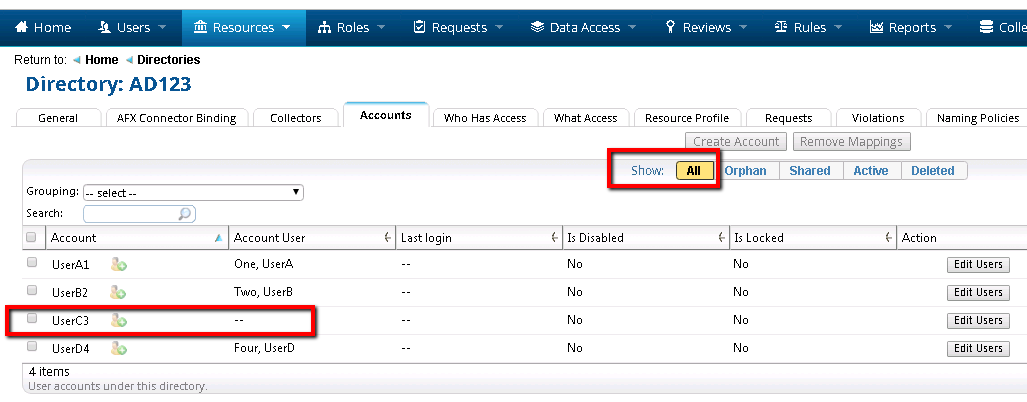The height and width of the screenshot is (402, 1027).
Task: Click the user icon beside UserD4
Action: click(x=118, y=349)
